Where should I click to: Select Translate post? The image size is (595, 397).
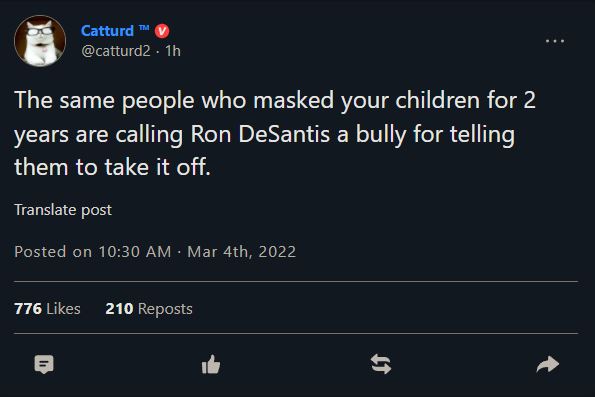(x=63, y=210)
